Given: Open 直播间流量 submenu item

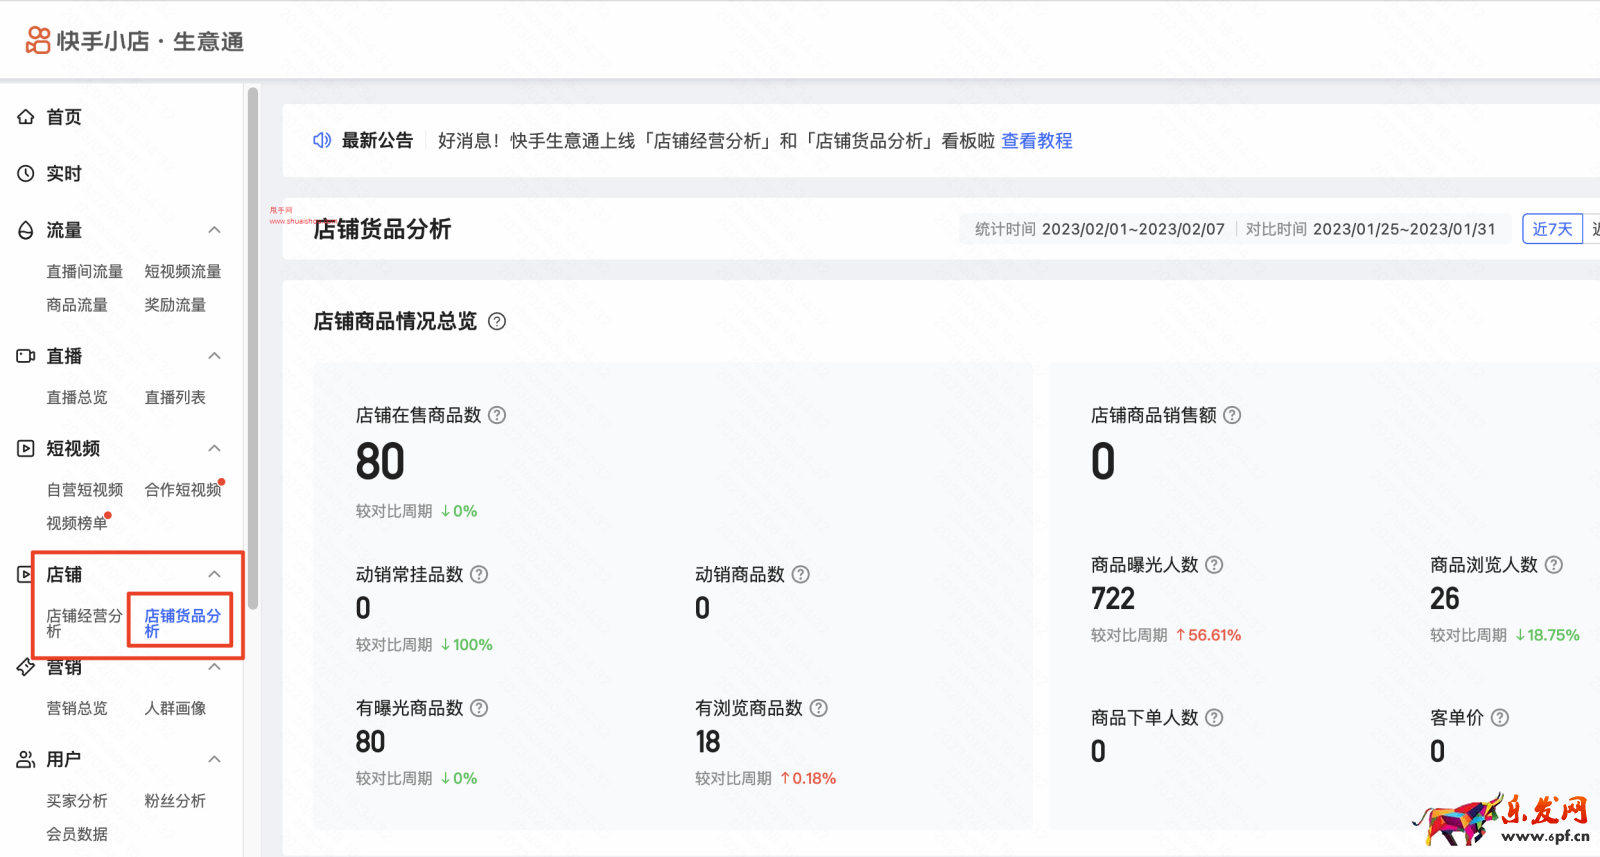Looking at the screenshot, I should coord(85,272).
